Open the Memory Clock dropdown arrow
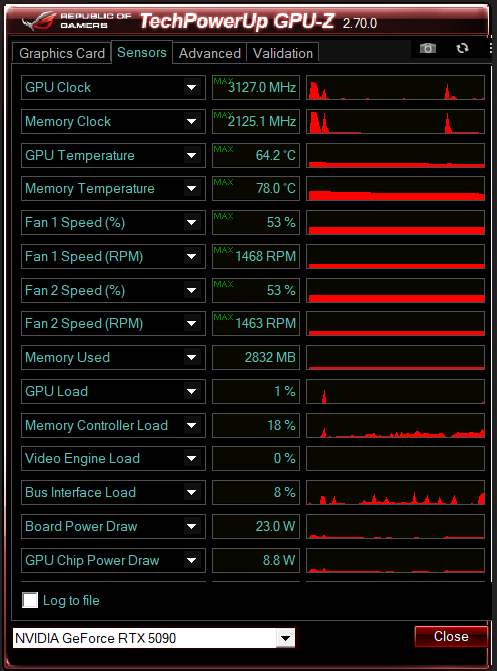The width and height of the screenshot is (497, 671). pos(191,122)
